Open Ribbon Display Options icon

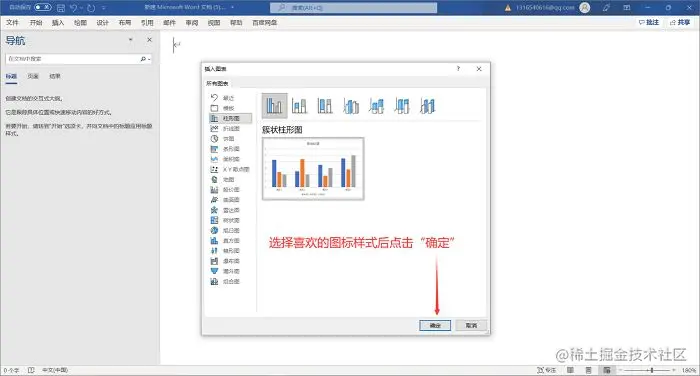pos(627,8)
